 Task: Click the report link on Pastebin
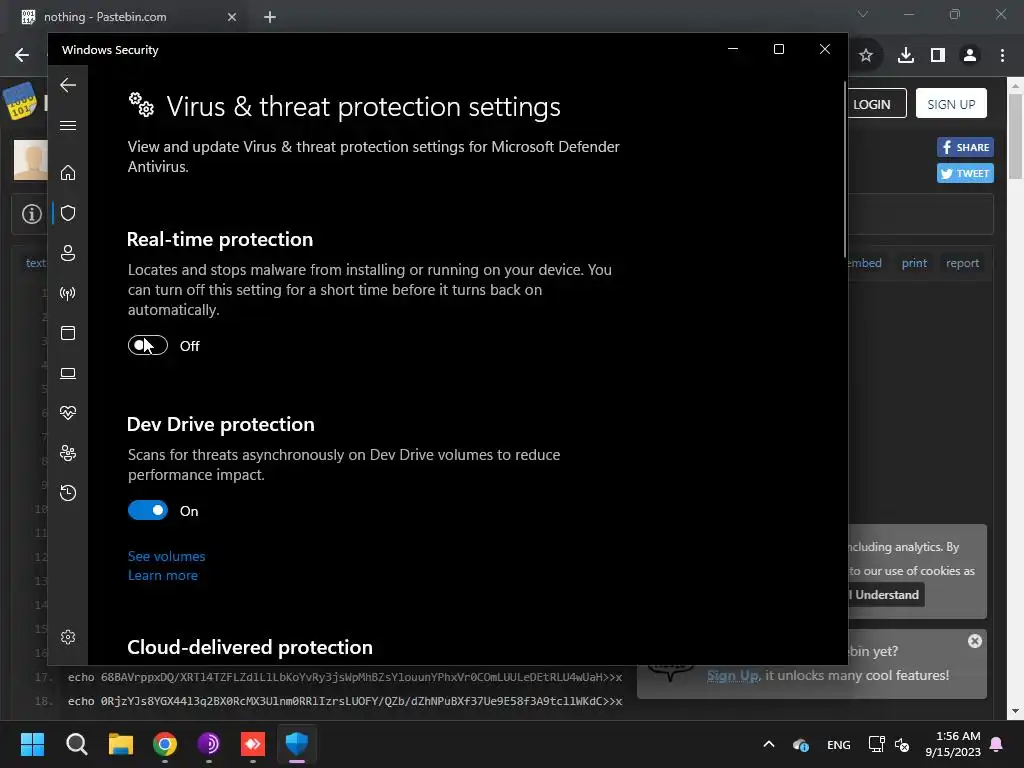[x=963, y=263]
